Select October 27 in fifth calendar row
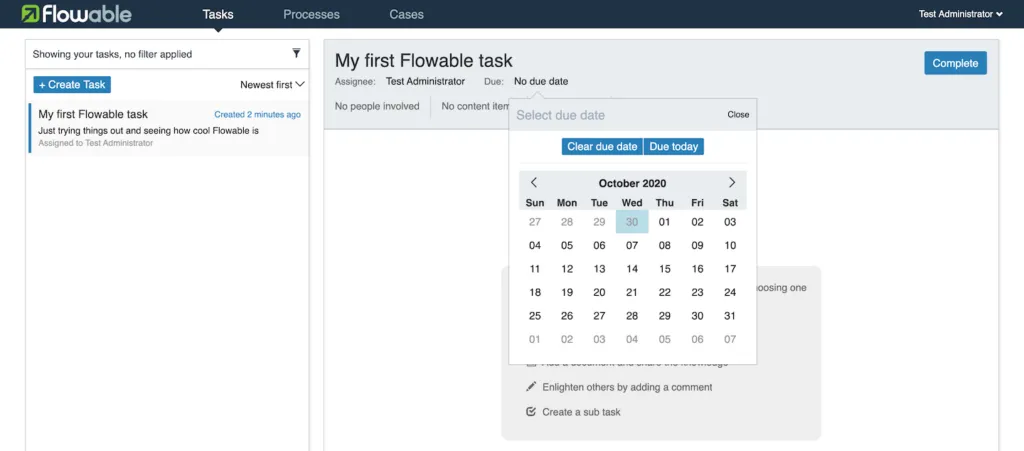The width and height of the screenshot is (1024, 451). pos(600,316)
